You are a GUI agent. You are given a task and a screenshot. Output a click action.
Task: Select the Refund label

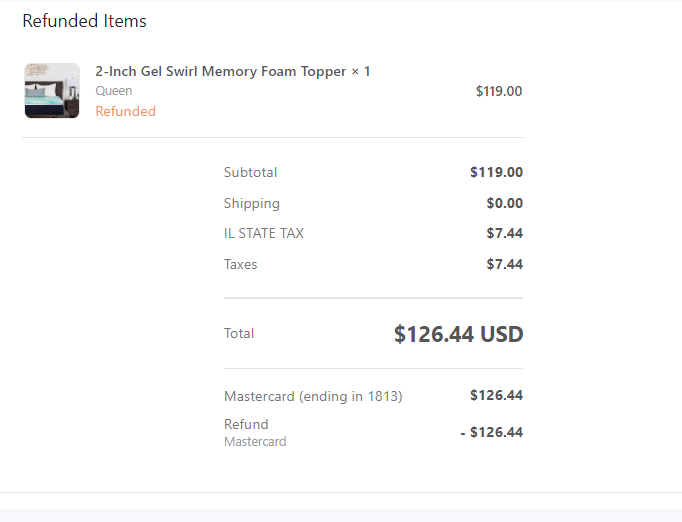pyautogui.click(x=246, y=424)
